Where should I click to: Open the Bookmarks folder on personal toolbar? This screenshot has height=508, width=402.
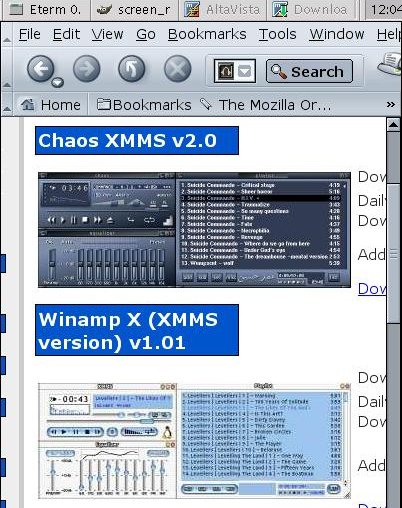[x=144, y=105]
